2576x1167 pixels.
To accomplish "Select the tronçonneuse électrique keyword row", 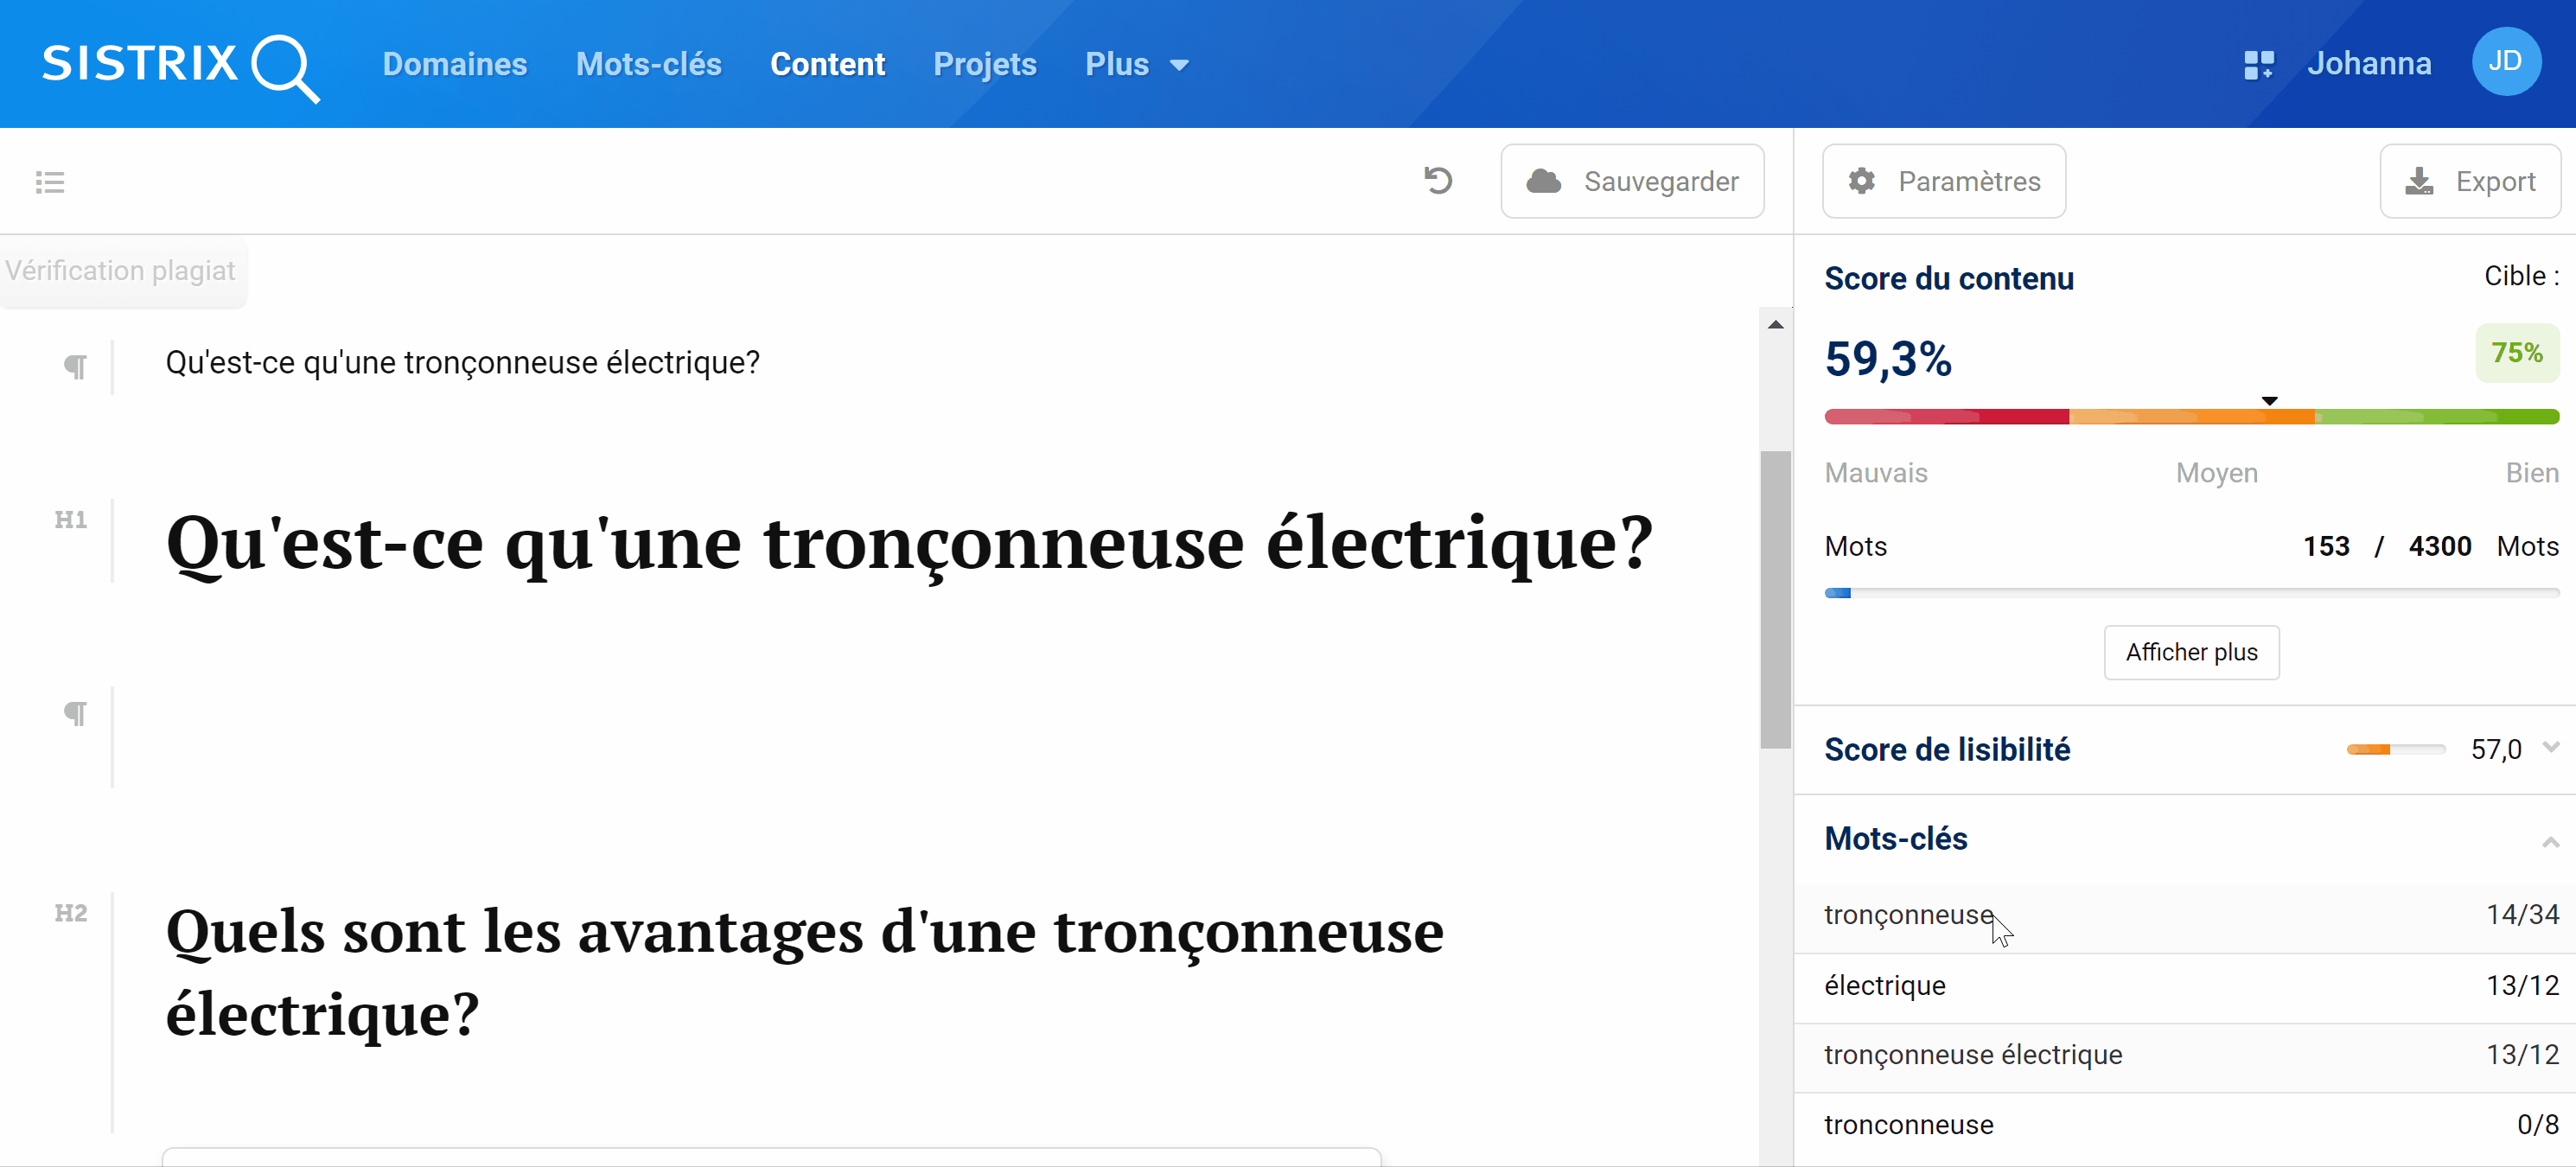I will click(x=2186, y=1055).
